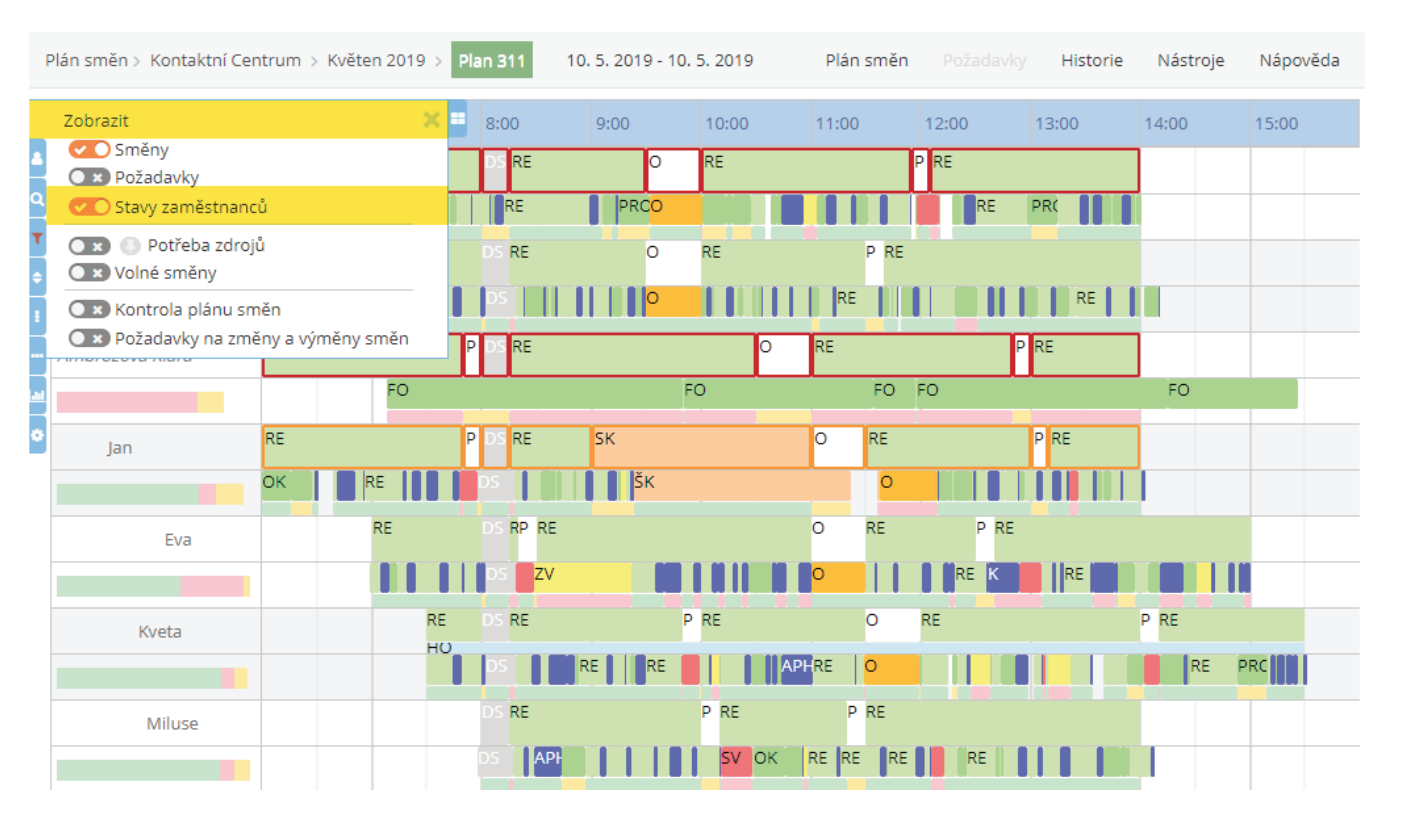Click the grid view icon beside timeline
Image resolution: width=1406 pixels, height=816 pixels.
458,119
